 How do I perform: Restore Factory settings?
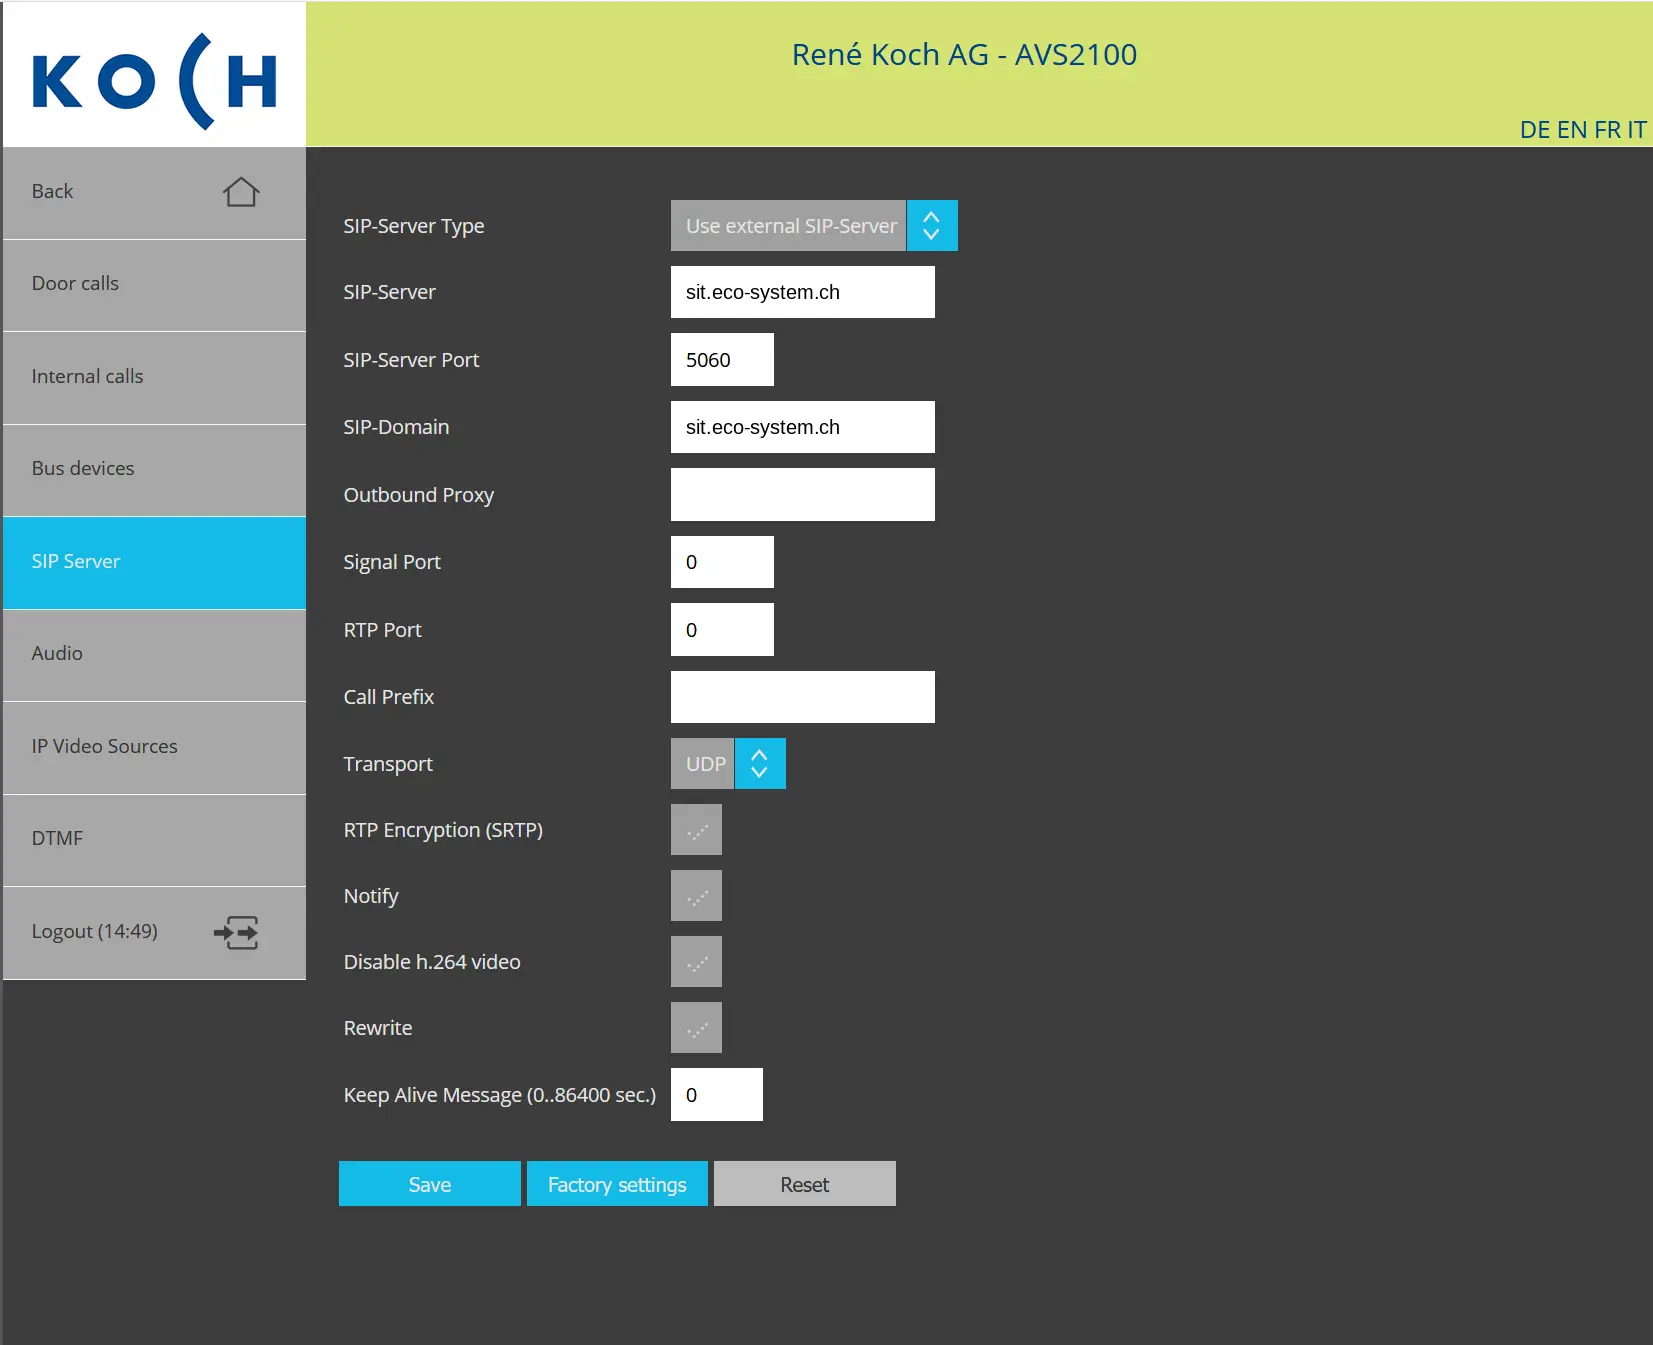coord(617,1184)
